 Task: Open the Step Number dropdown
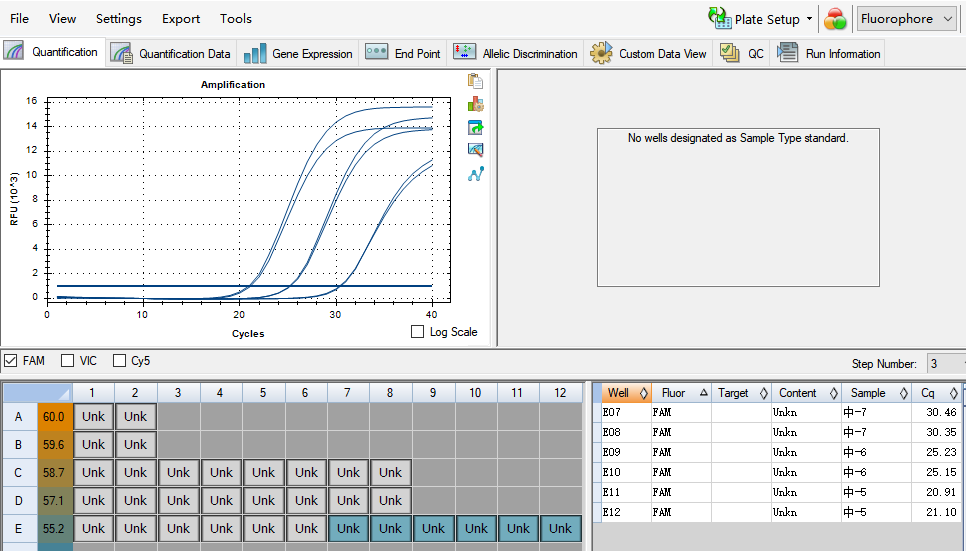pyautogui.click(x=946, y=364)
